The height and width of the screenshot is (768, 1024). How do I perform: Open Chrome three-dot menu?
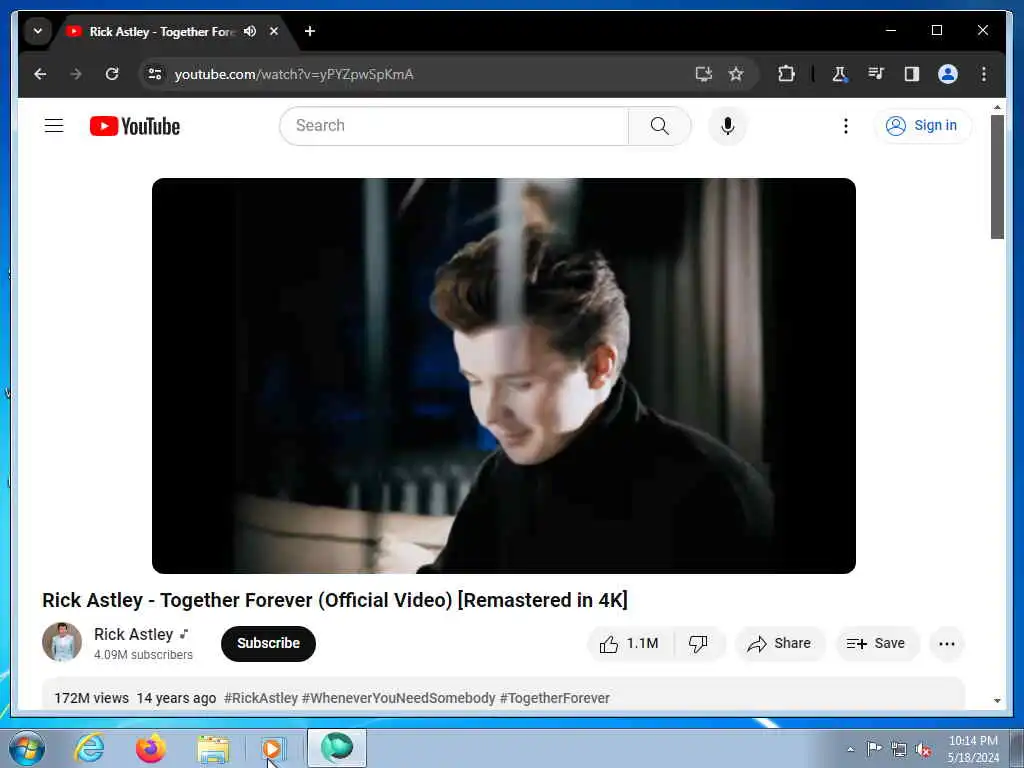984,74
